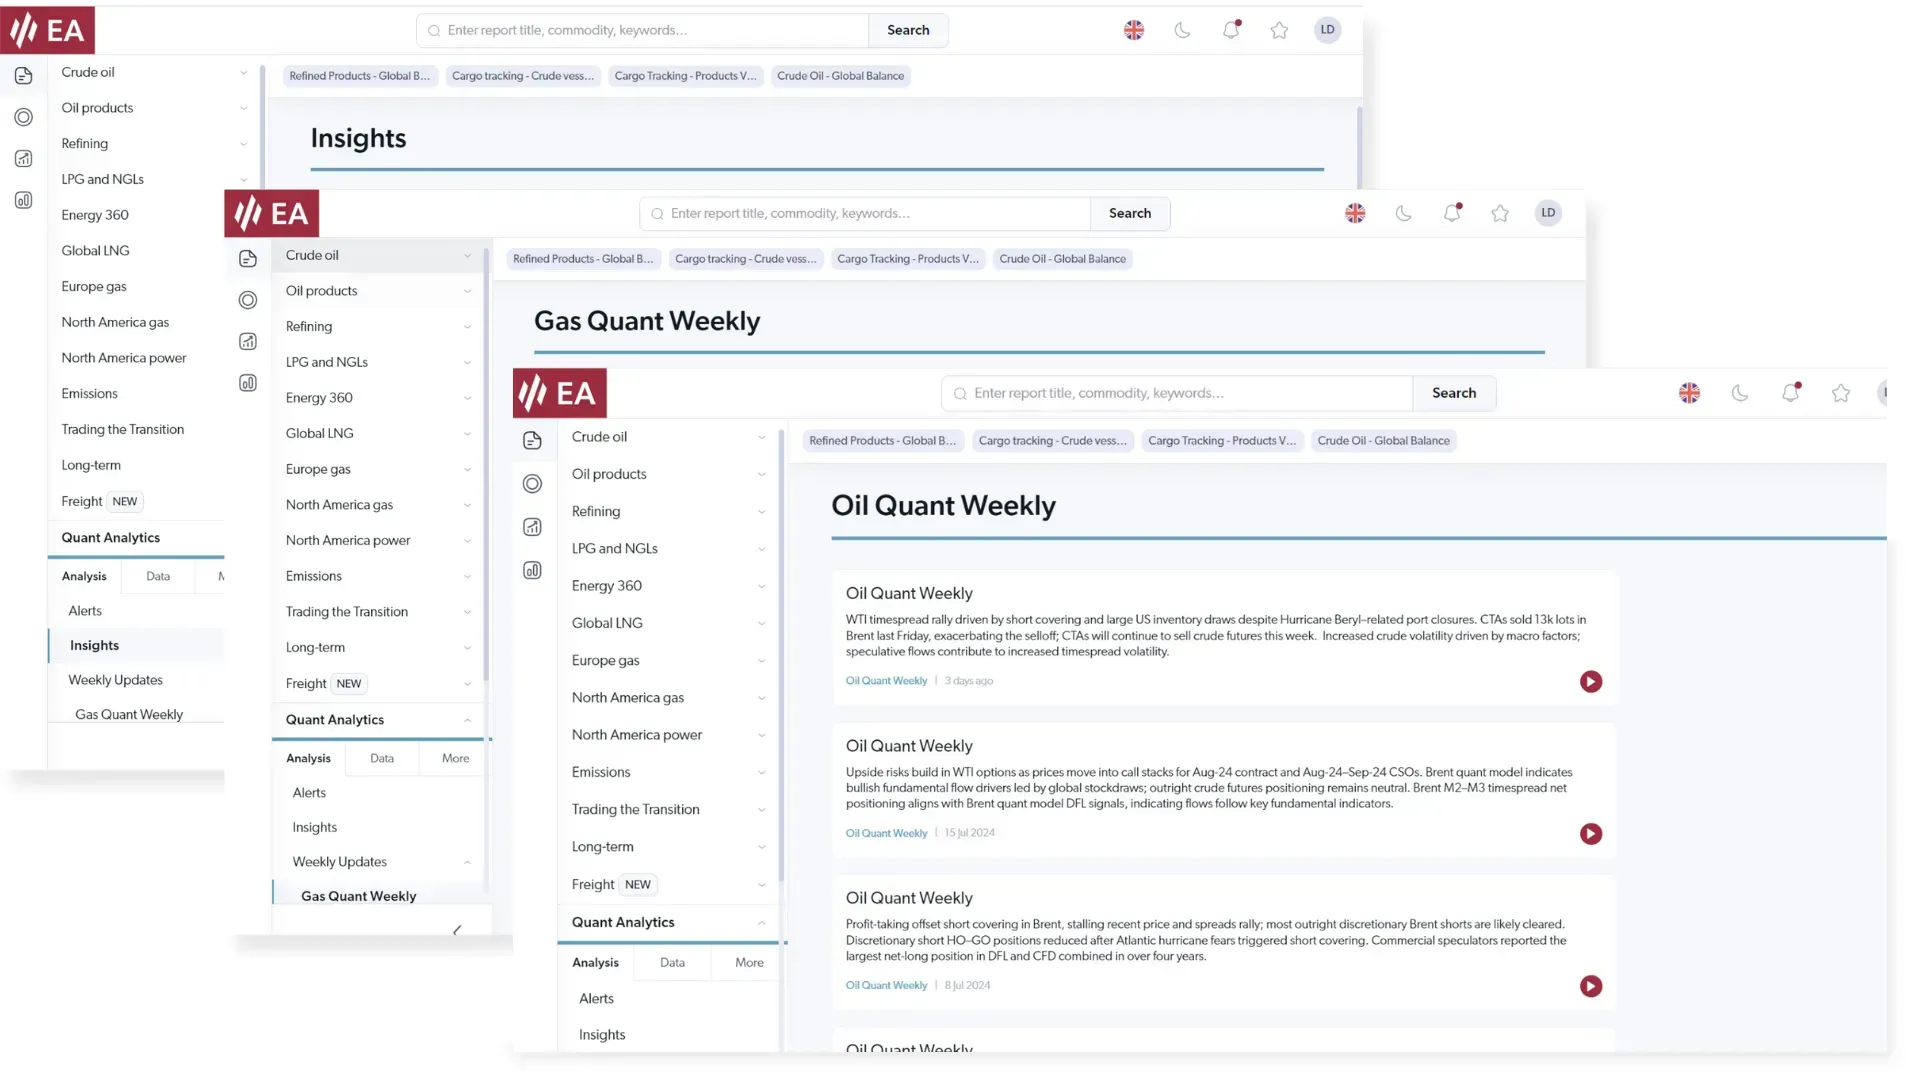Play the Oil Quant Weekly report dated 15 Jul 2024

tap(1591, 834)
